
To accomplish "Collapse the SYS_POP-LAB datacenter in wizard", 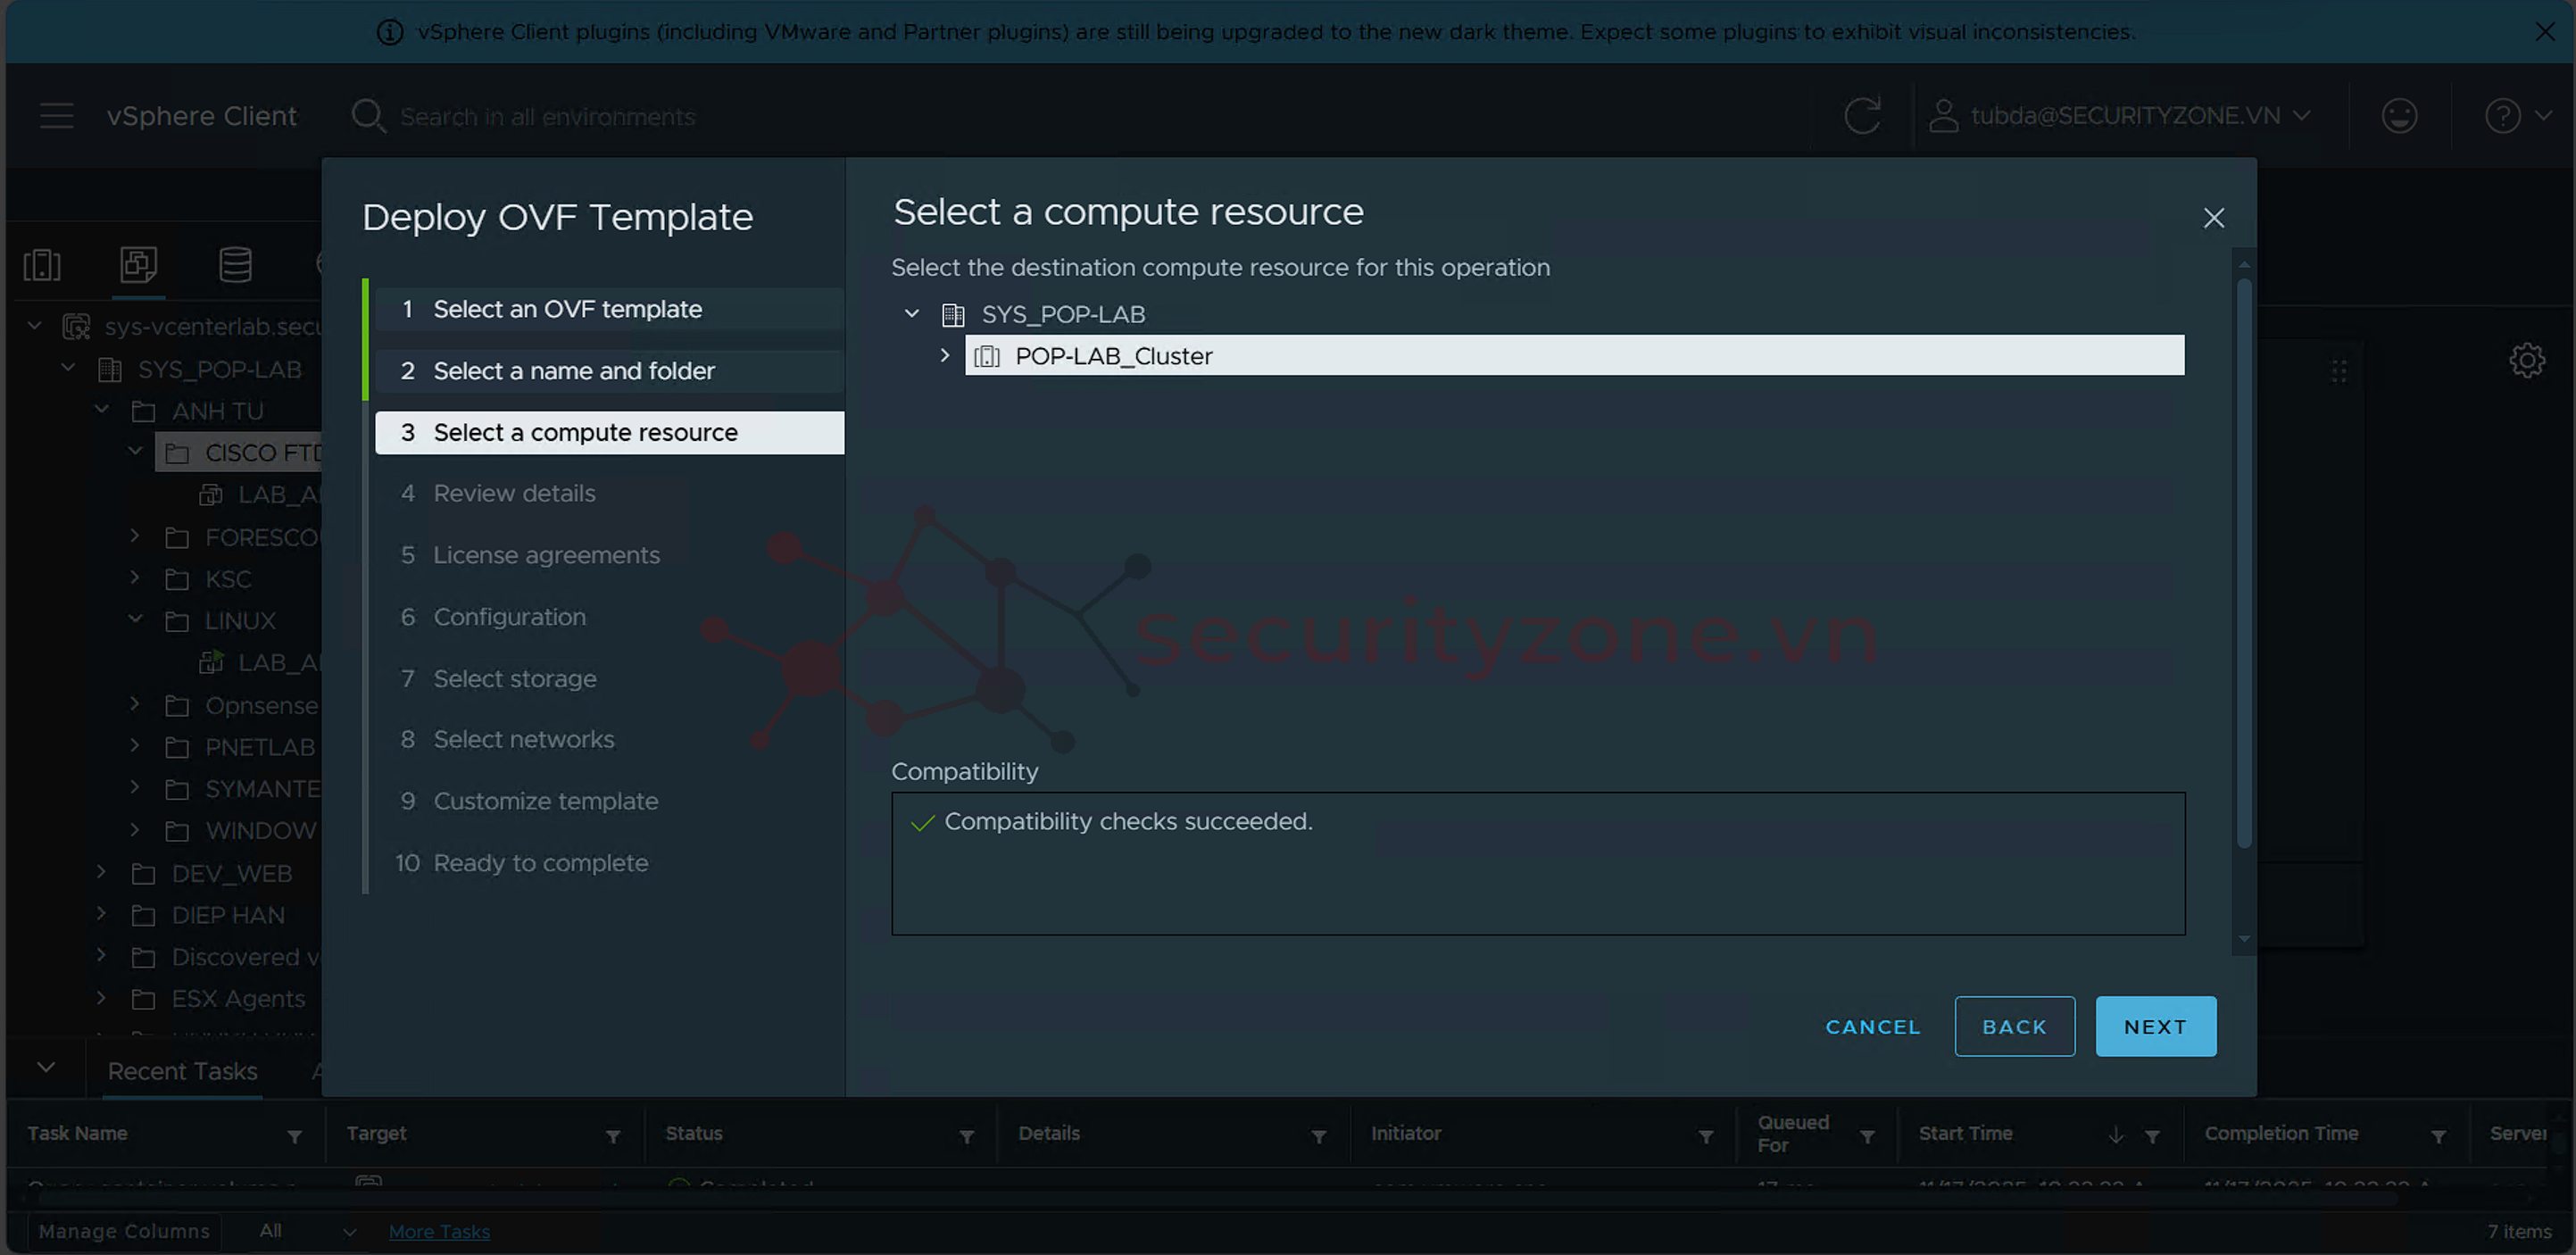I will pyautogui.click(x=911, y=313).
